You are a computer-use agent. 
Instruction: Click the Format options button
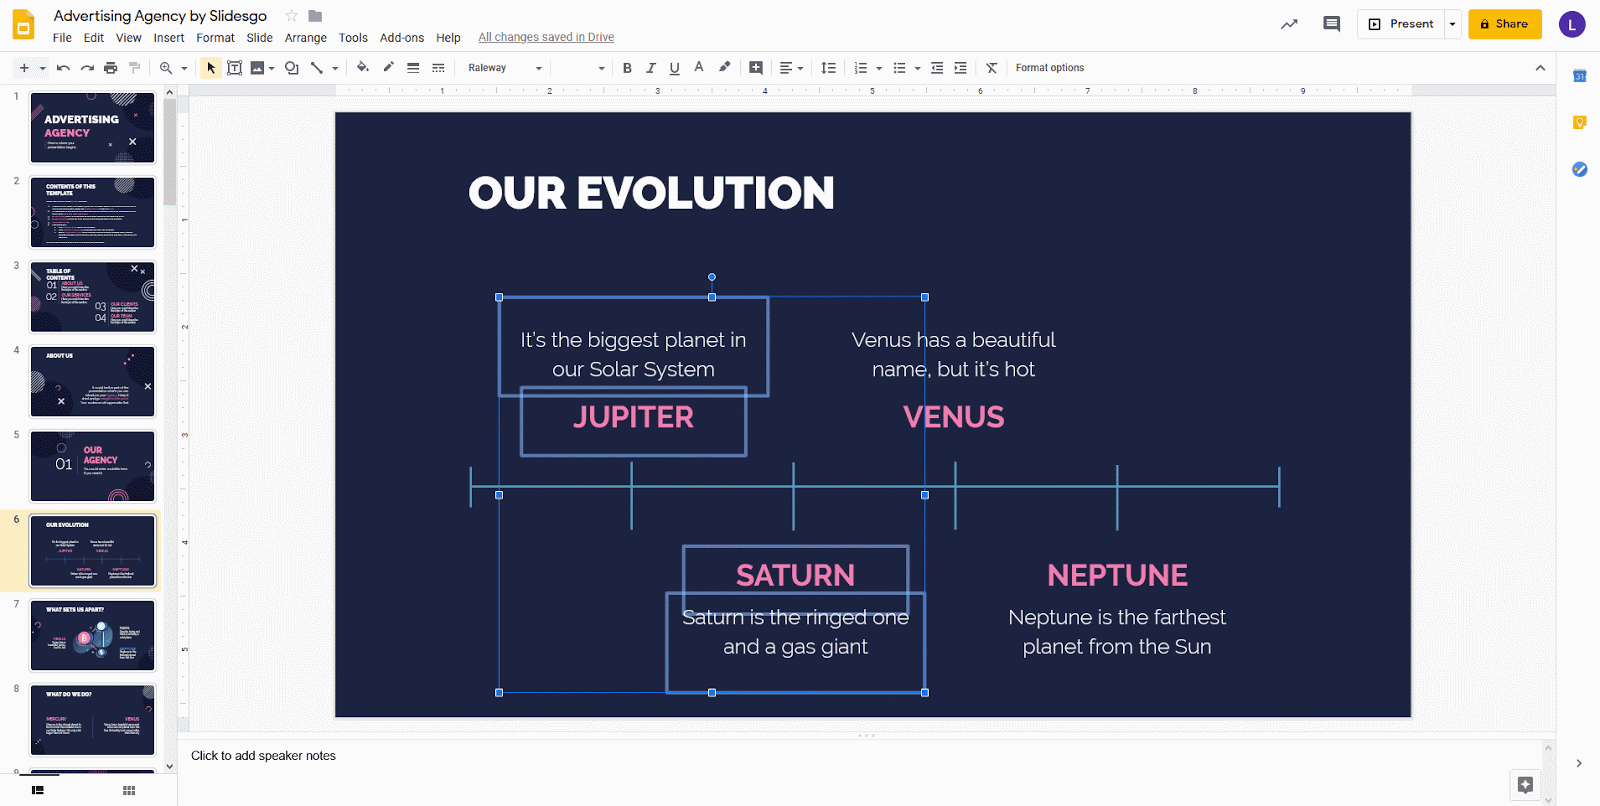click(1050, 68)
